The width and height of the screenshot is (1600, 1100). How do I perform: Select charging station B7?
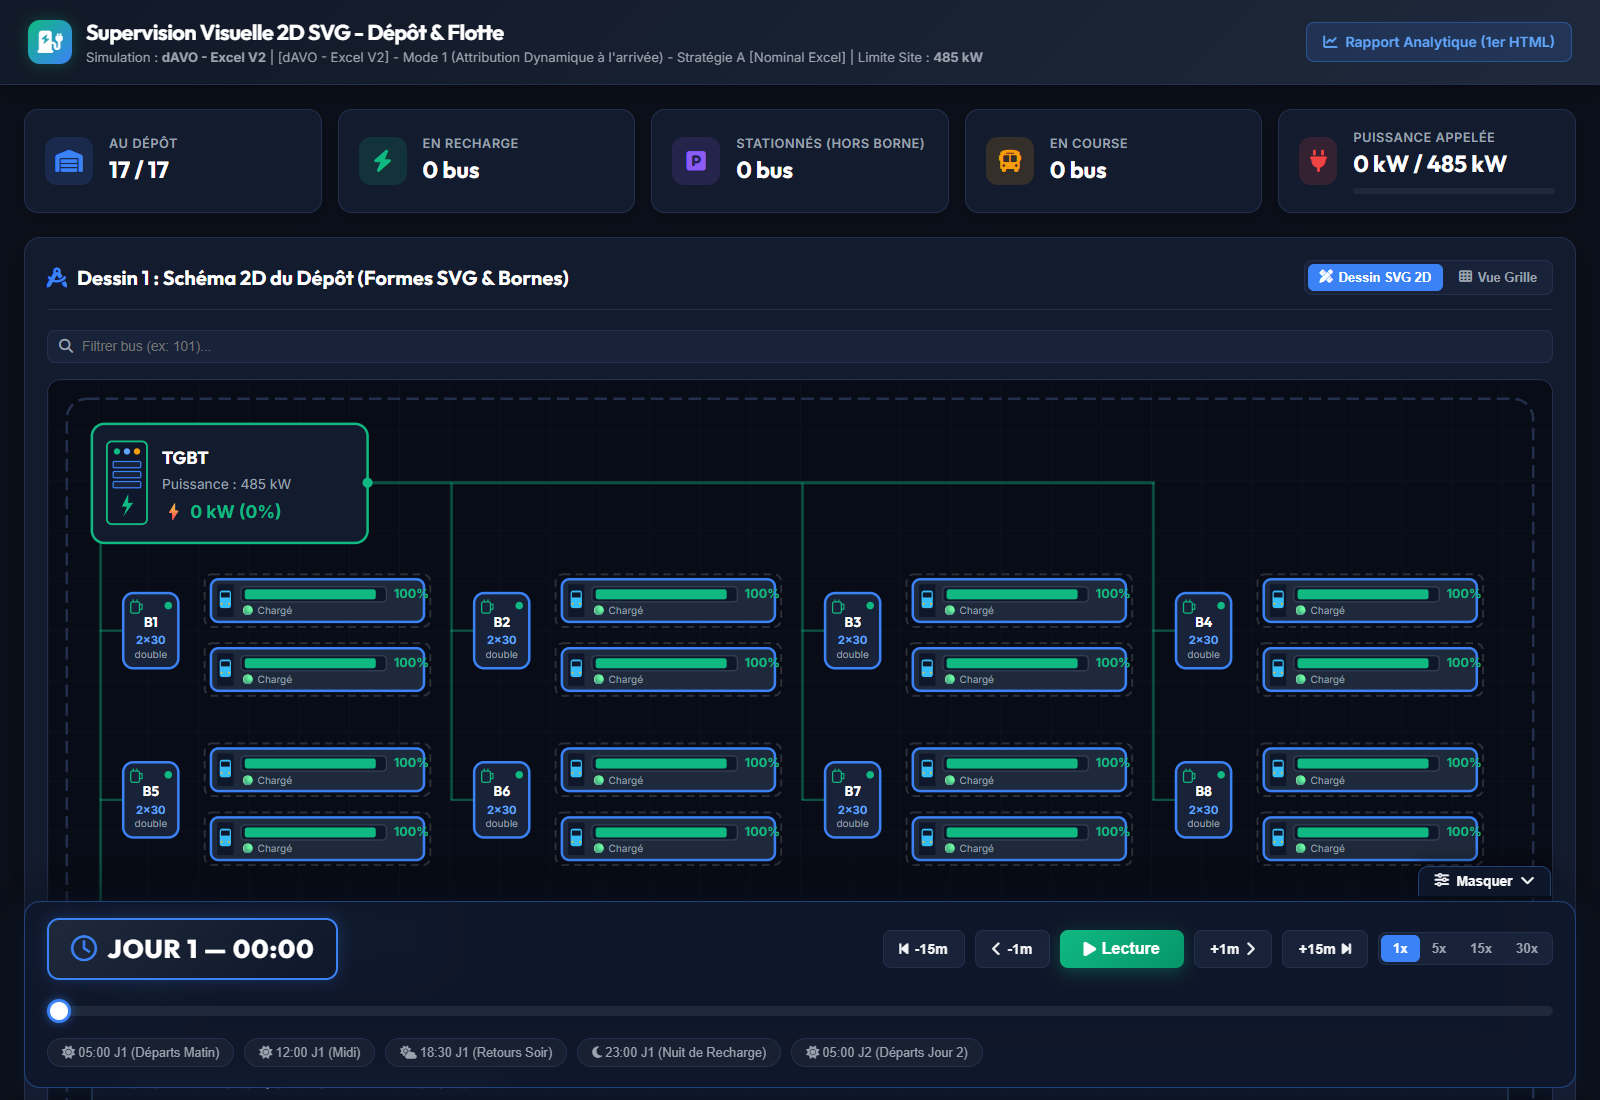point(853,800)
